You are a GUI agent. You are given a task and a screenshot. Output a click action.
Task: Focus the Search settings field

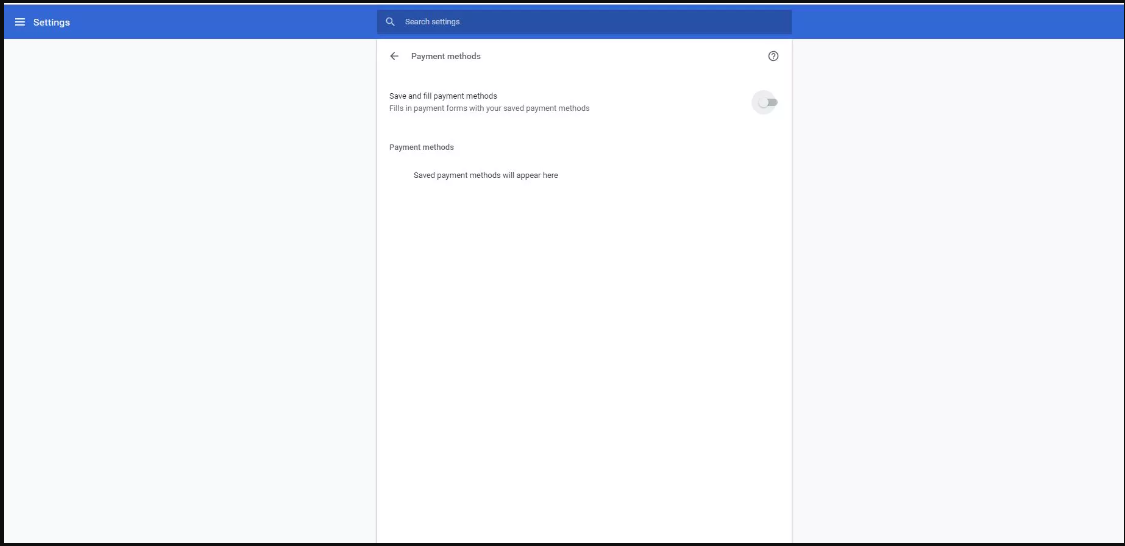tap(584, 22)
